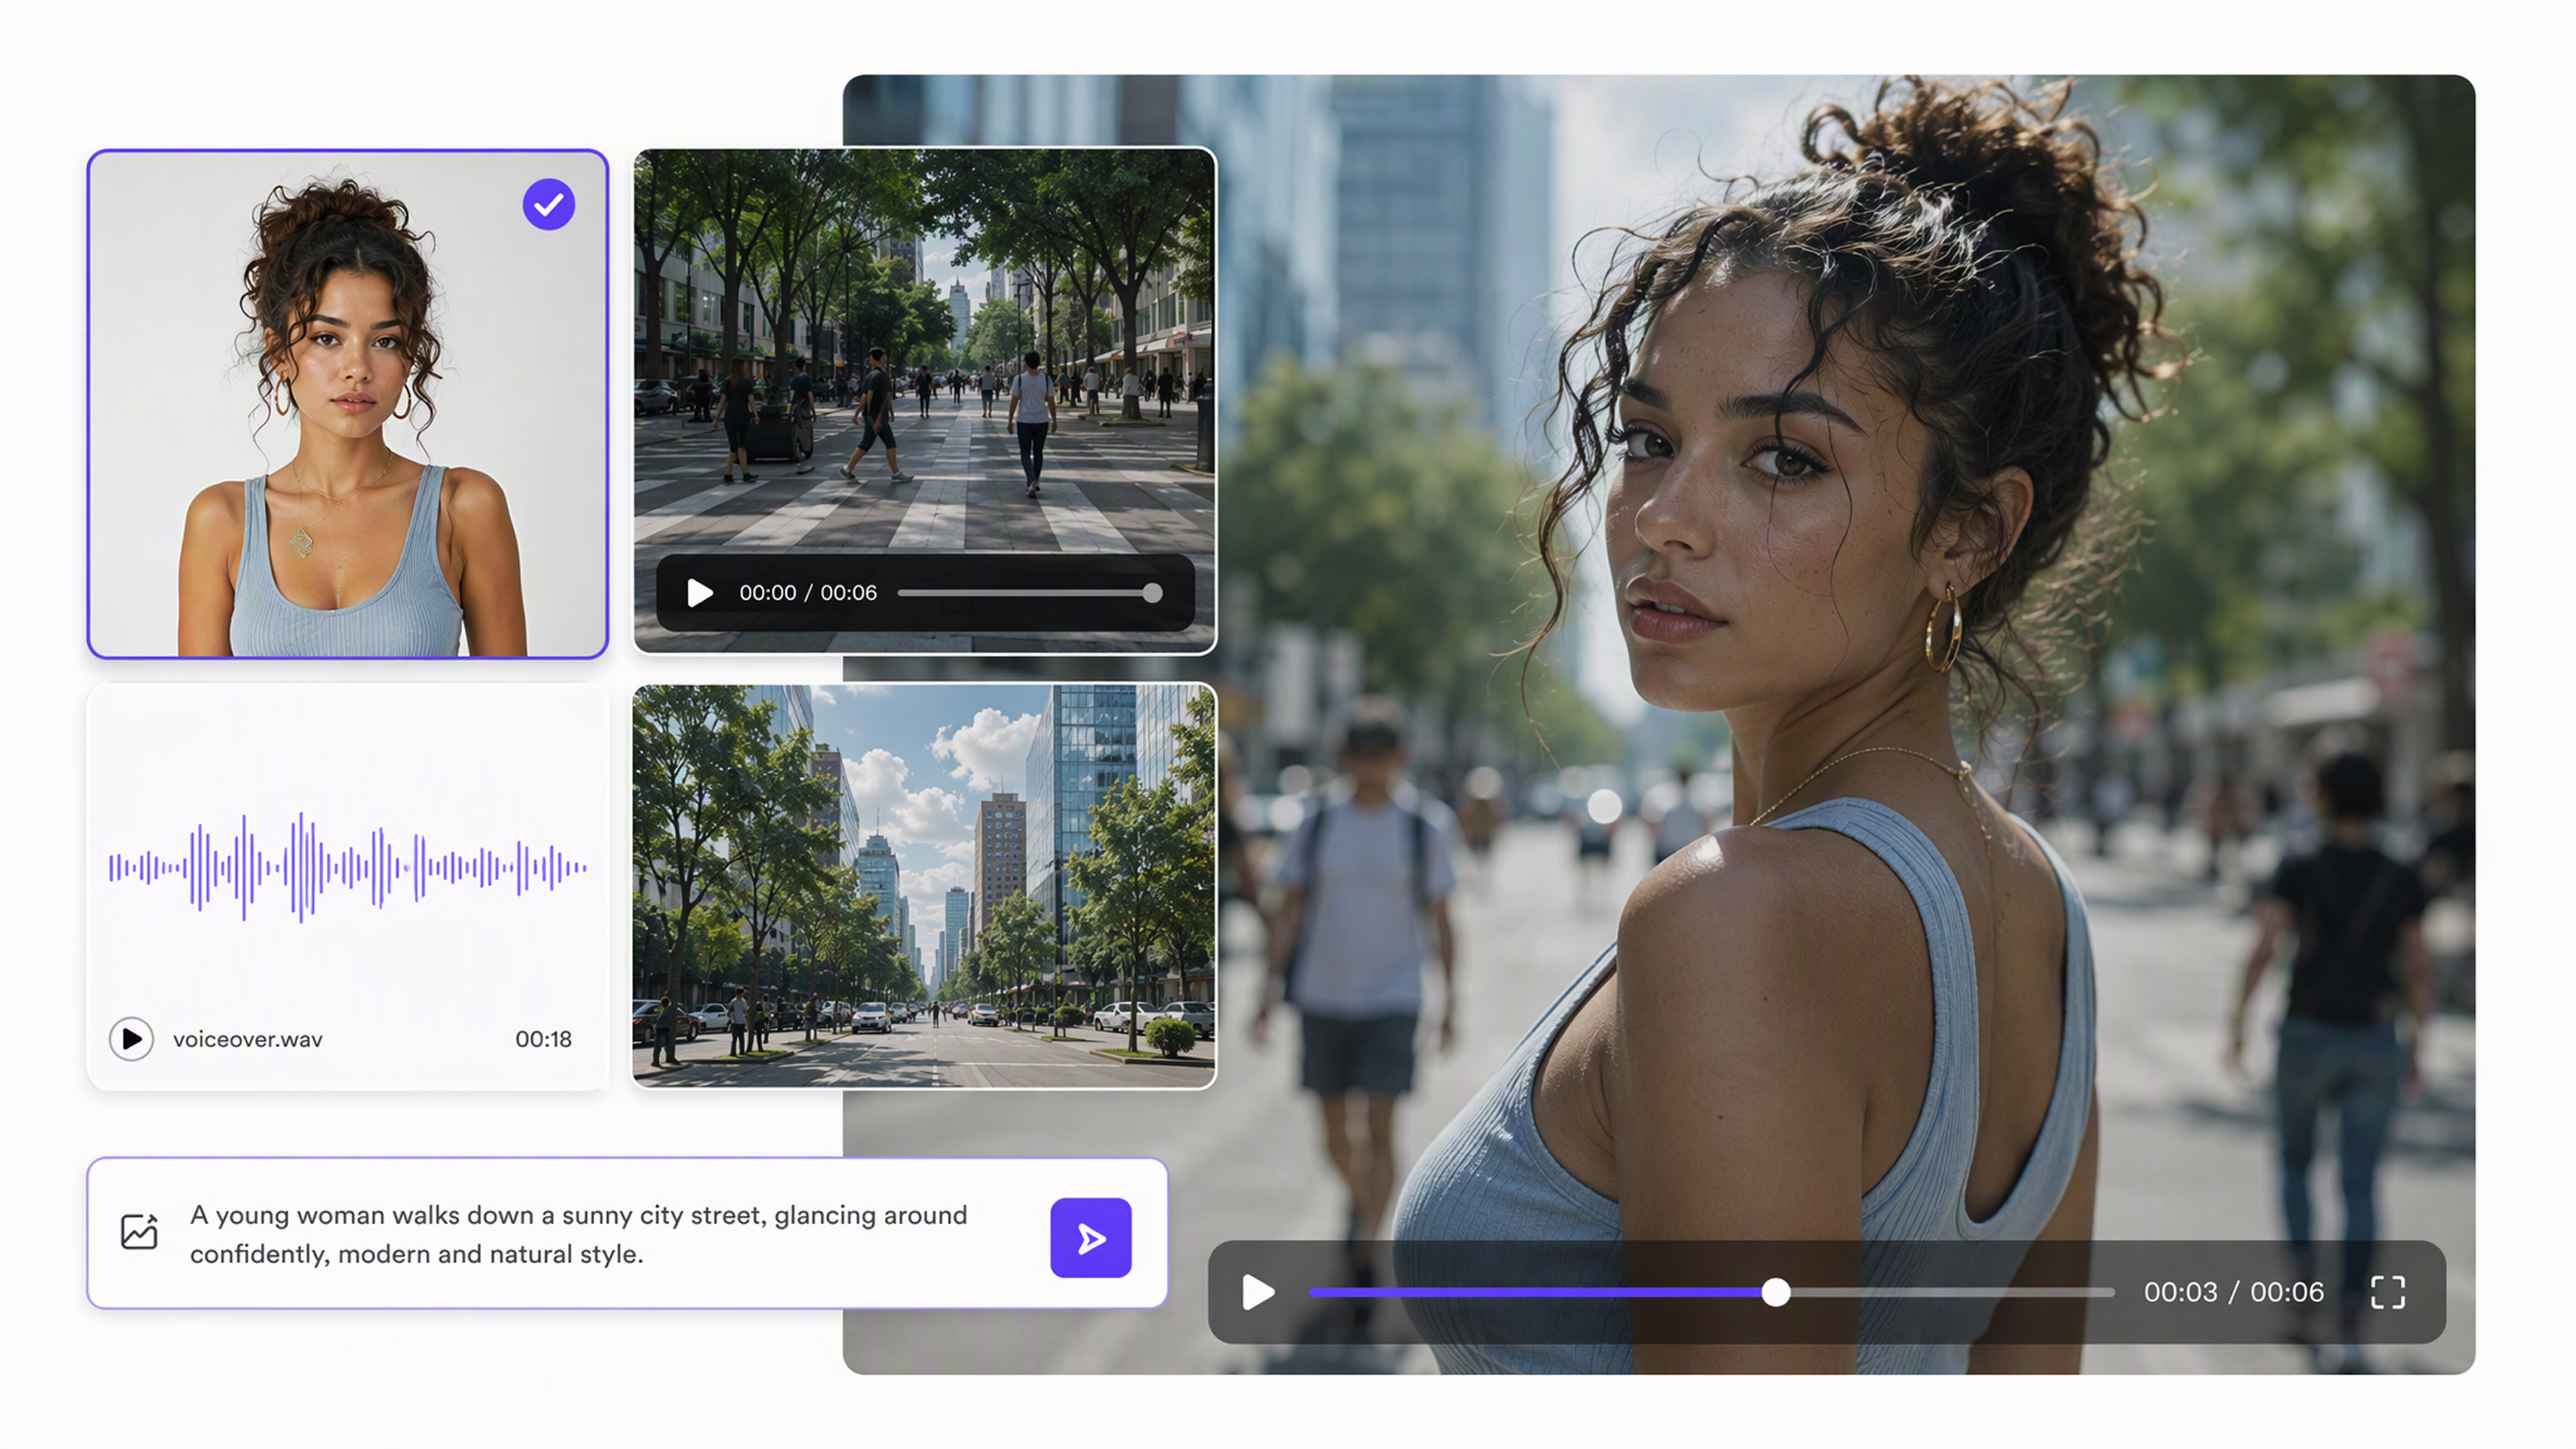Click the purple send prompt arrow button
2576x1449 pixels.
click(x=1090, y=1238)
